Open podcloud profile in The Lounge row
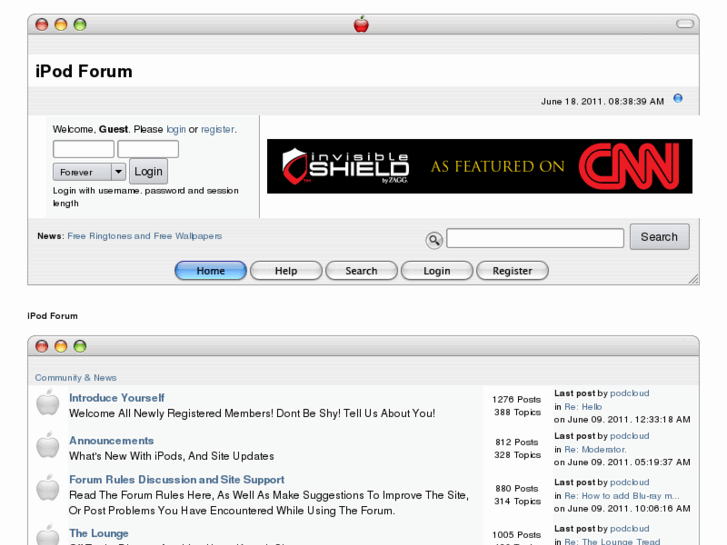The width and height of the screenshot is (727, 545). pyautogui.click(x=630, y=528)
